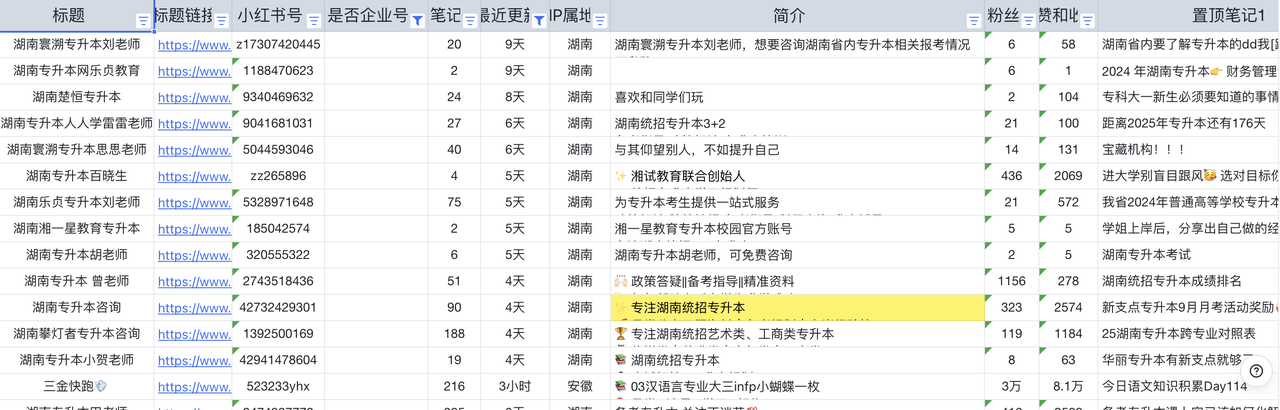
Task: Open link for 湖南专升本咨询 row
Action: point(194,307)
